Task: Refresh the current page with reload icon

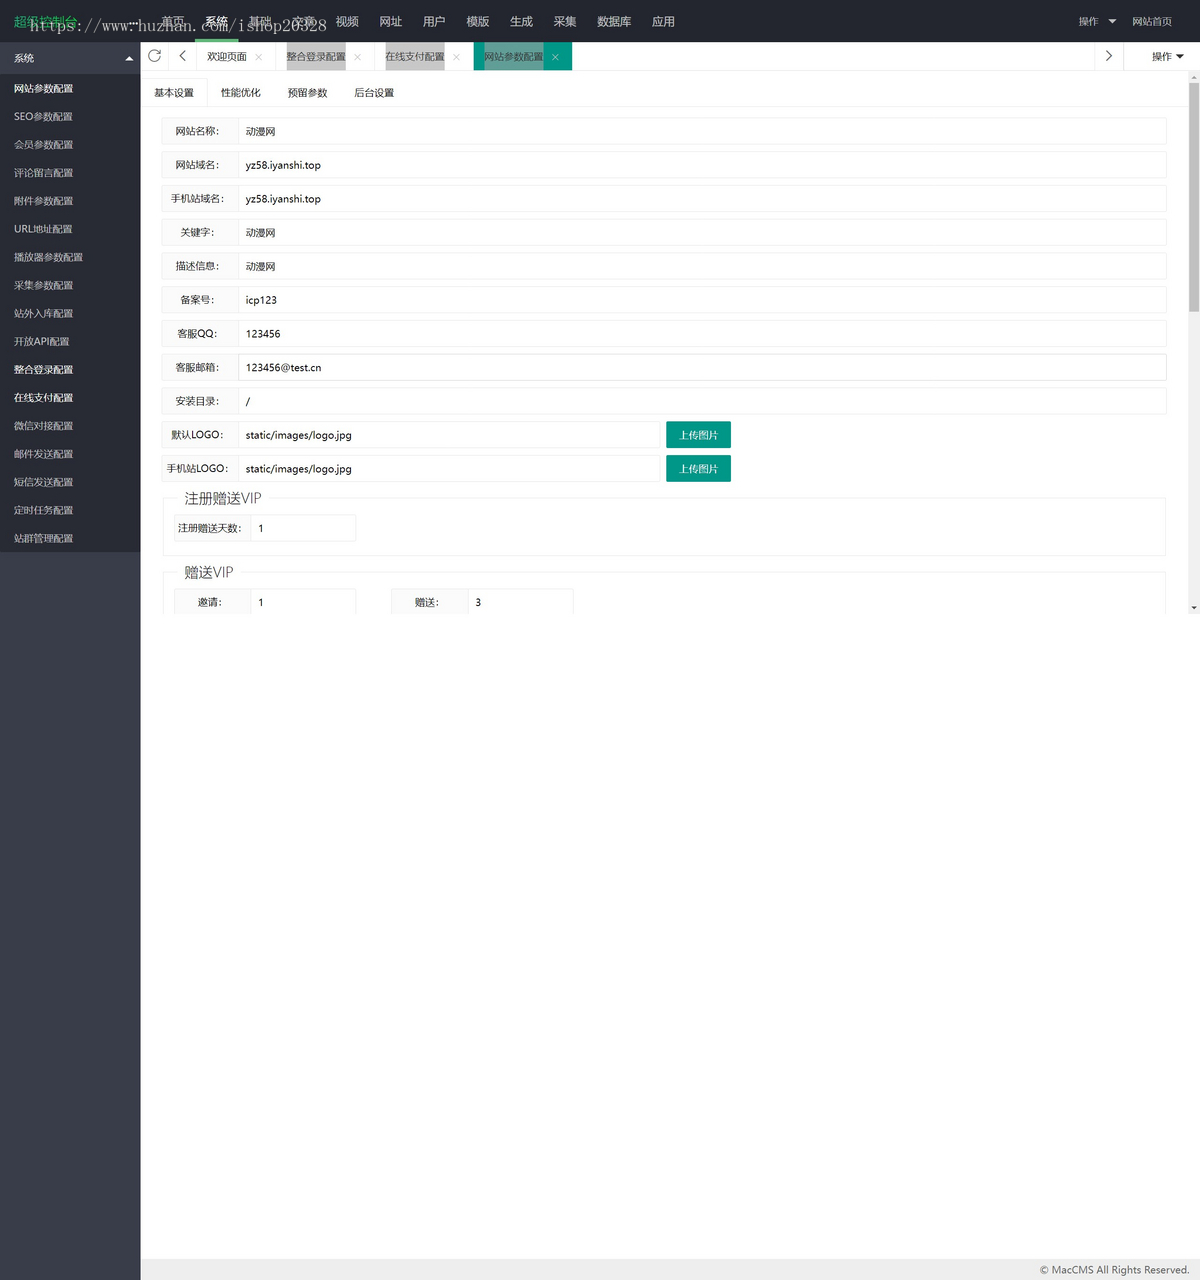Action: click(155, 56)
